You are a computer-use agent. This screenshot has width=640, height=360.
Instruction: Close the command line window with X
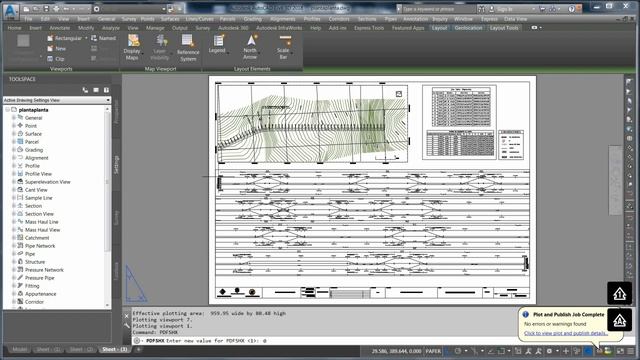127,316
